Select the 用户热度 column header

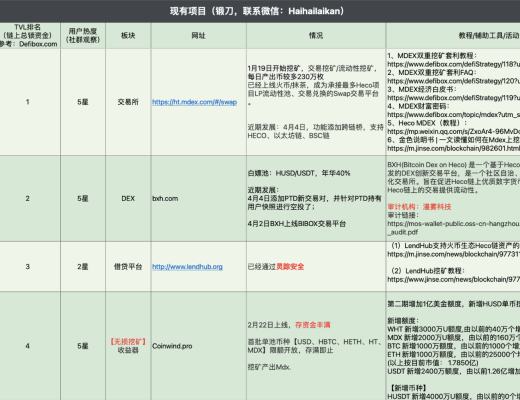coord(83,36)
